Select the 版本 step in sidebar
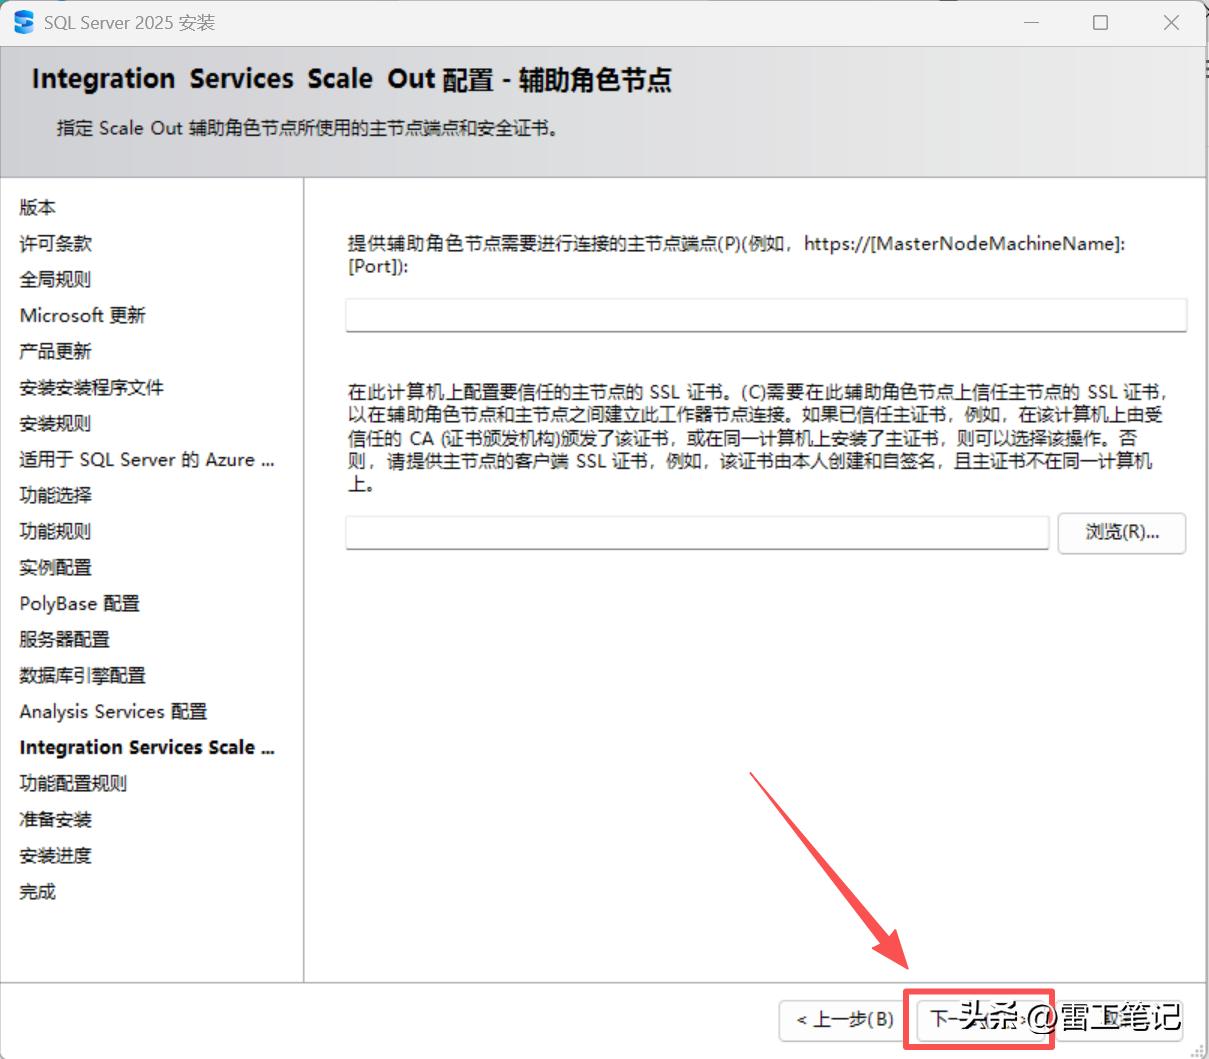 38,207
